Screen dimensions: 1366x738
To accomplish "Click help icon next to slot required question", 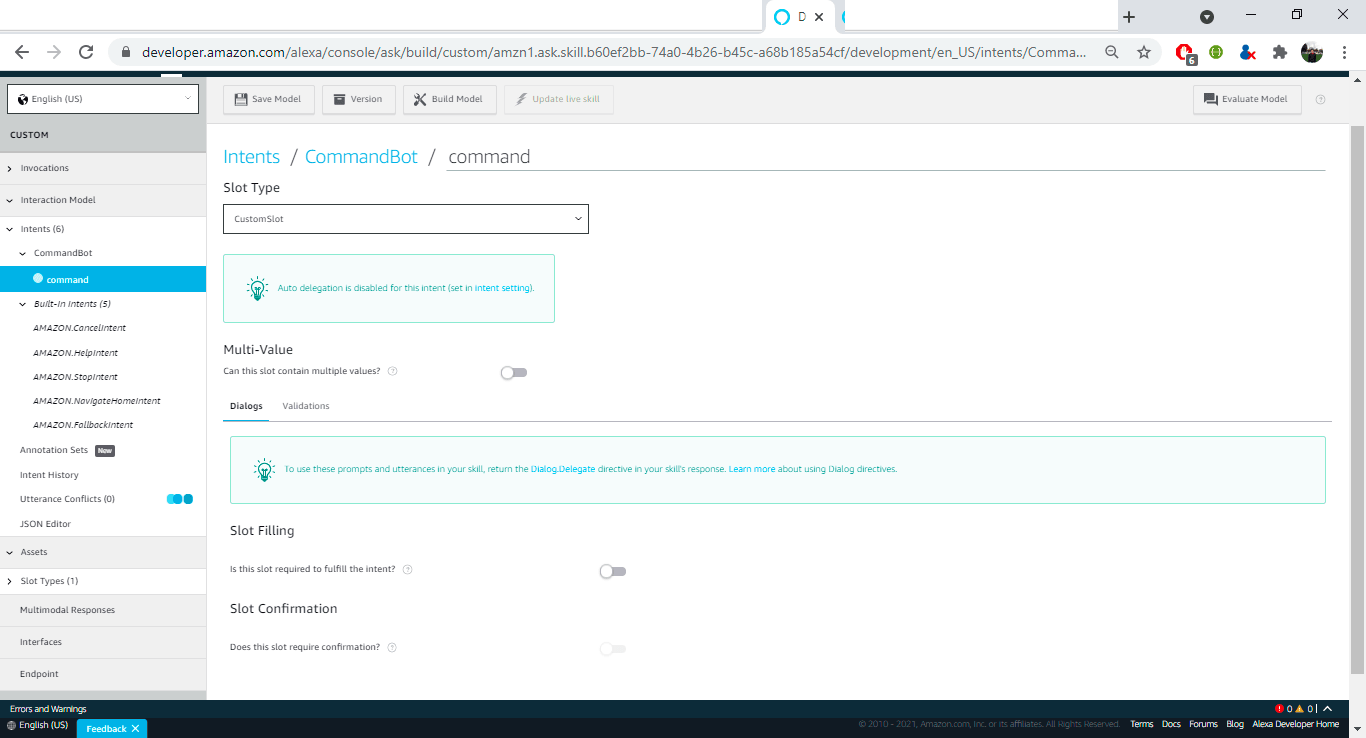I will [408, 569].
